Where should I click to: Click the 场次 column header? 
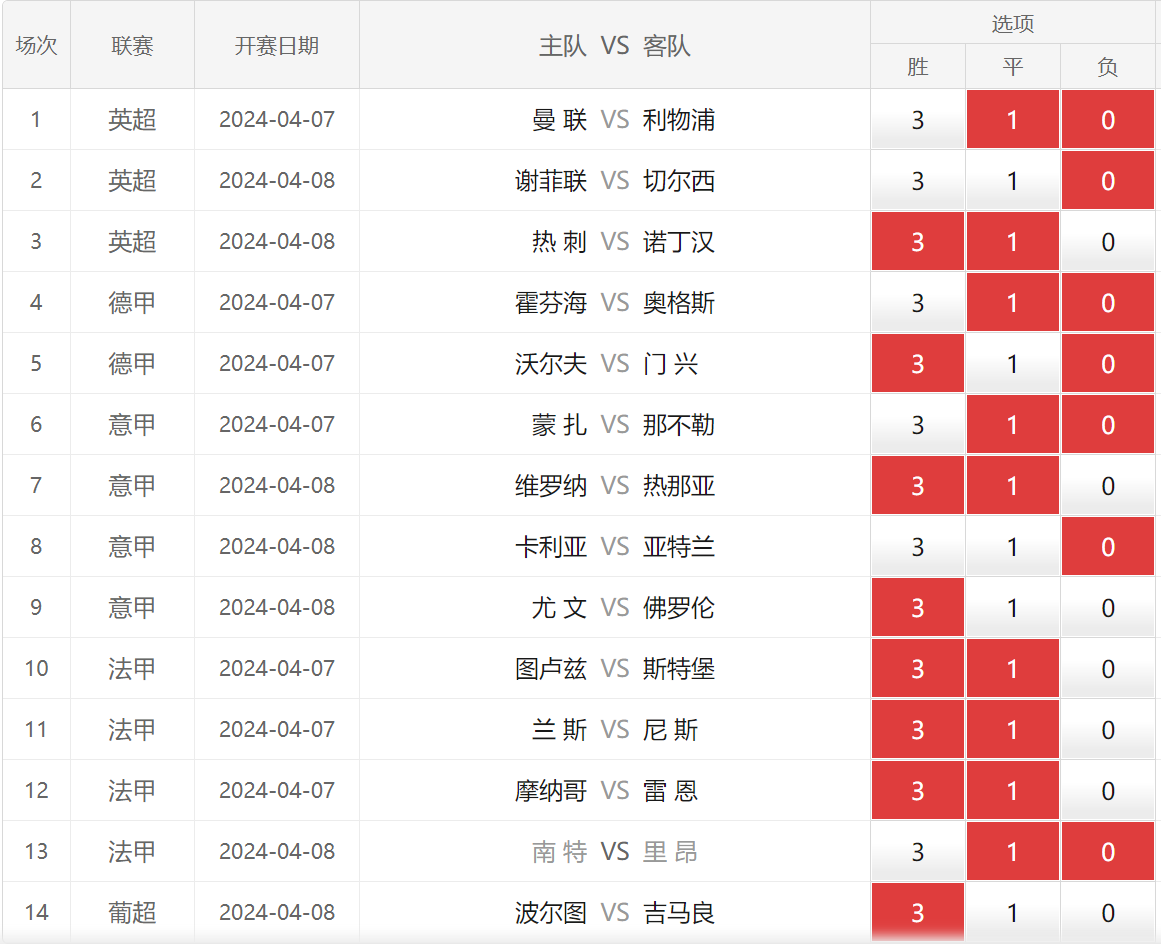coord(36,45)
